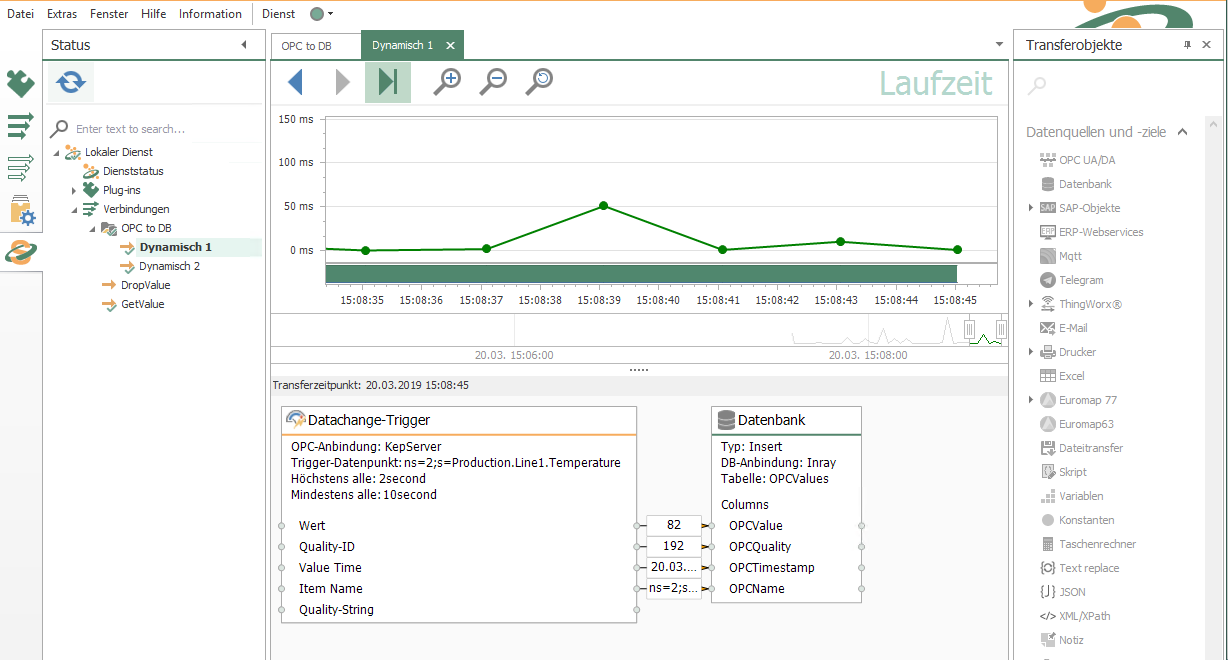Click the refresh icon in Status panel

click(x=71, y=82)
